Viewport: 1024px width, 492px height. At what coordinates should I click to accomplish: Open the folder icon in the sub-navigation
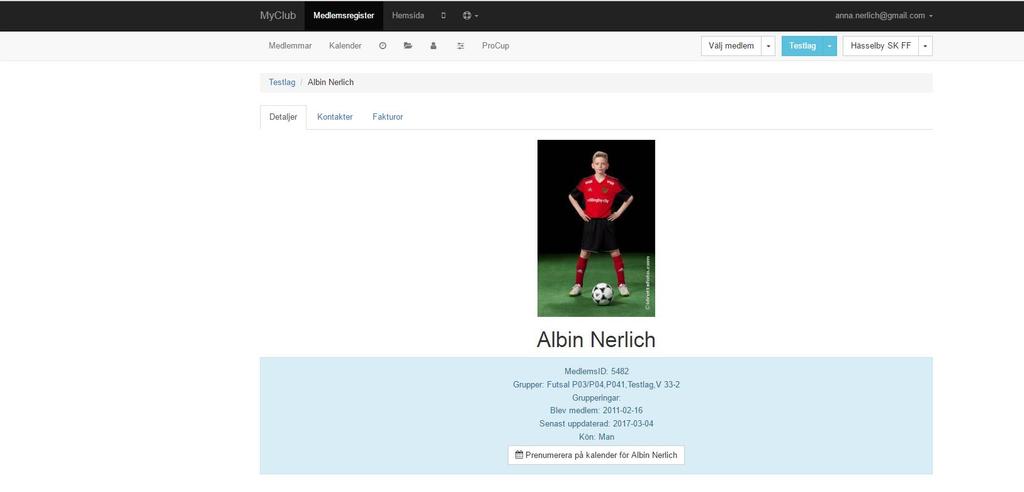coord(408,46)
